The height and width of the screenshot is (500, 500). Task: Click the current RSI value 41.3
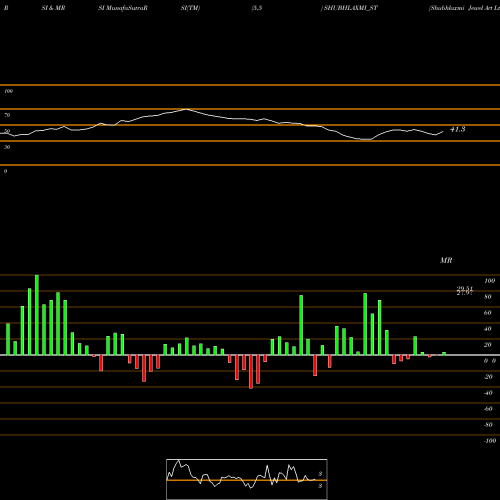458,129
